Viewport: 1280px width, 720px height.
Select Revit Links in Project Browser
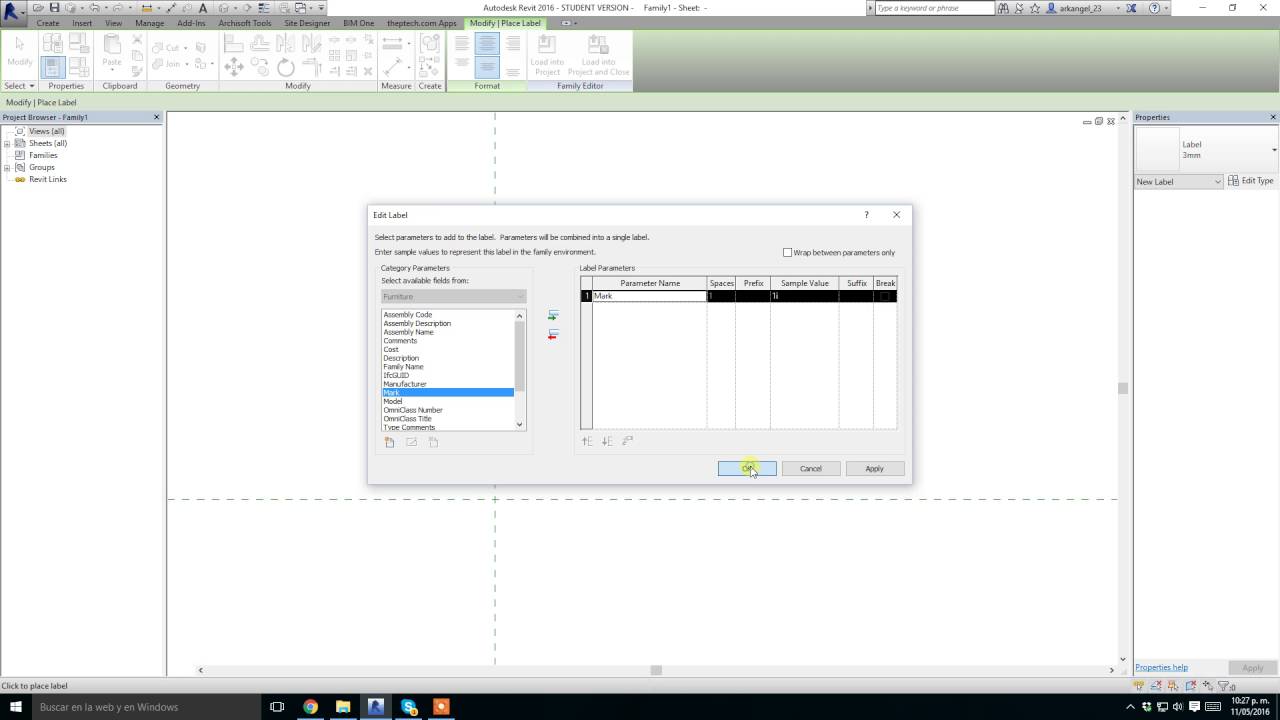[48, 179]
